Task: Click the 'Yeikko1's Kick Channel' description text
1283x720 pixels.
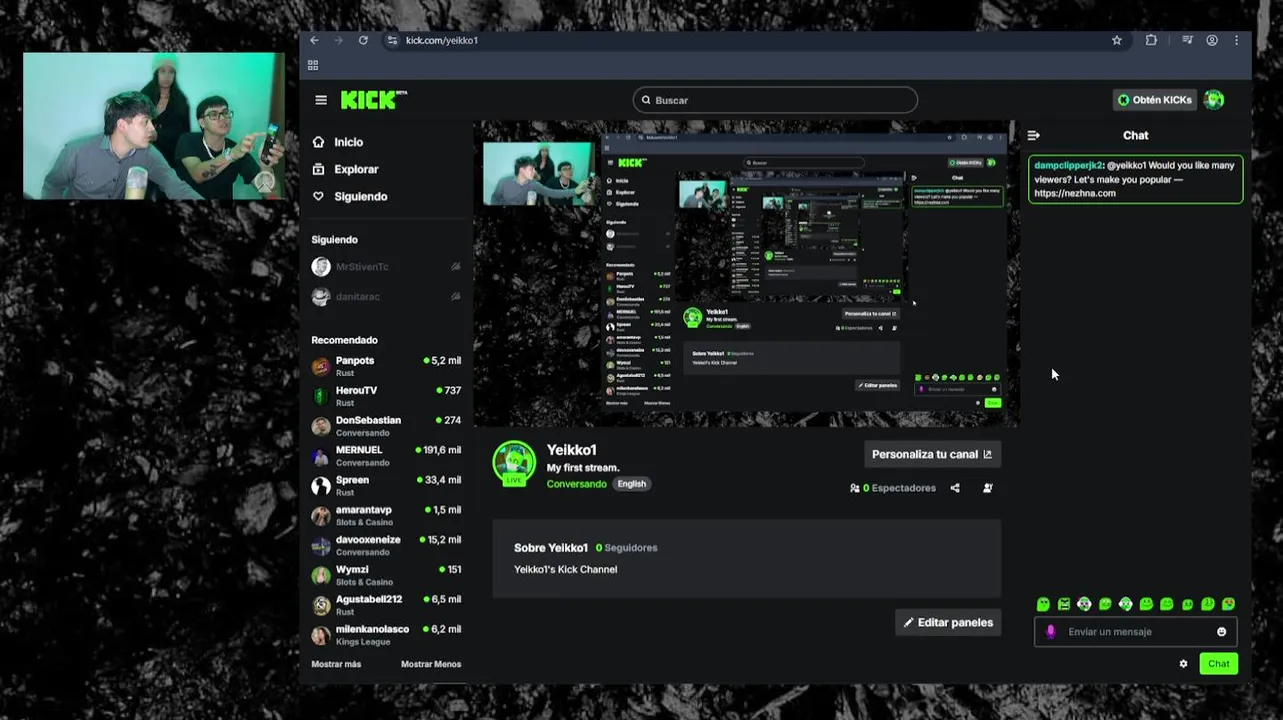Action: pos(565,569)
